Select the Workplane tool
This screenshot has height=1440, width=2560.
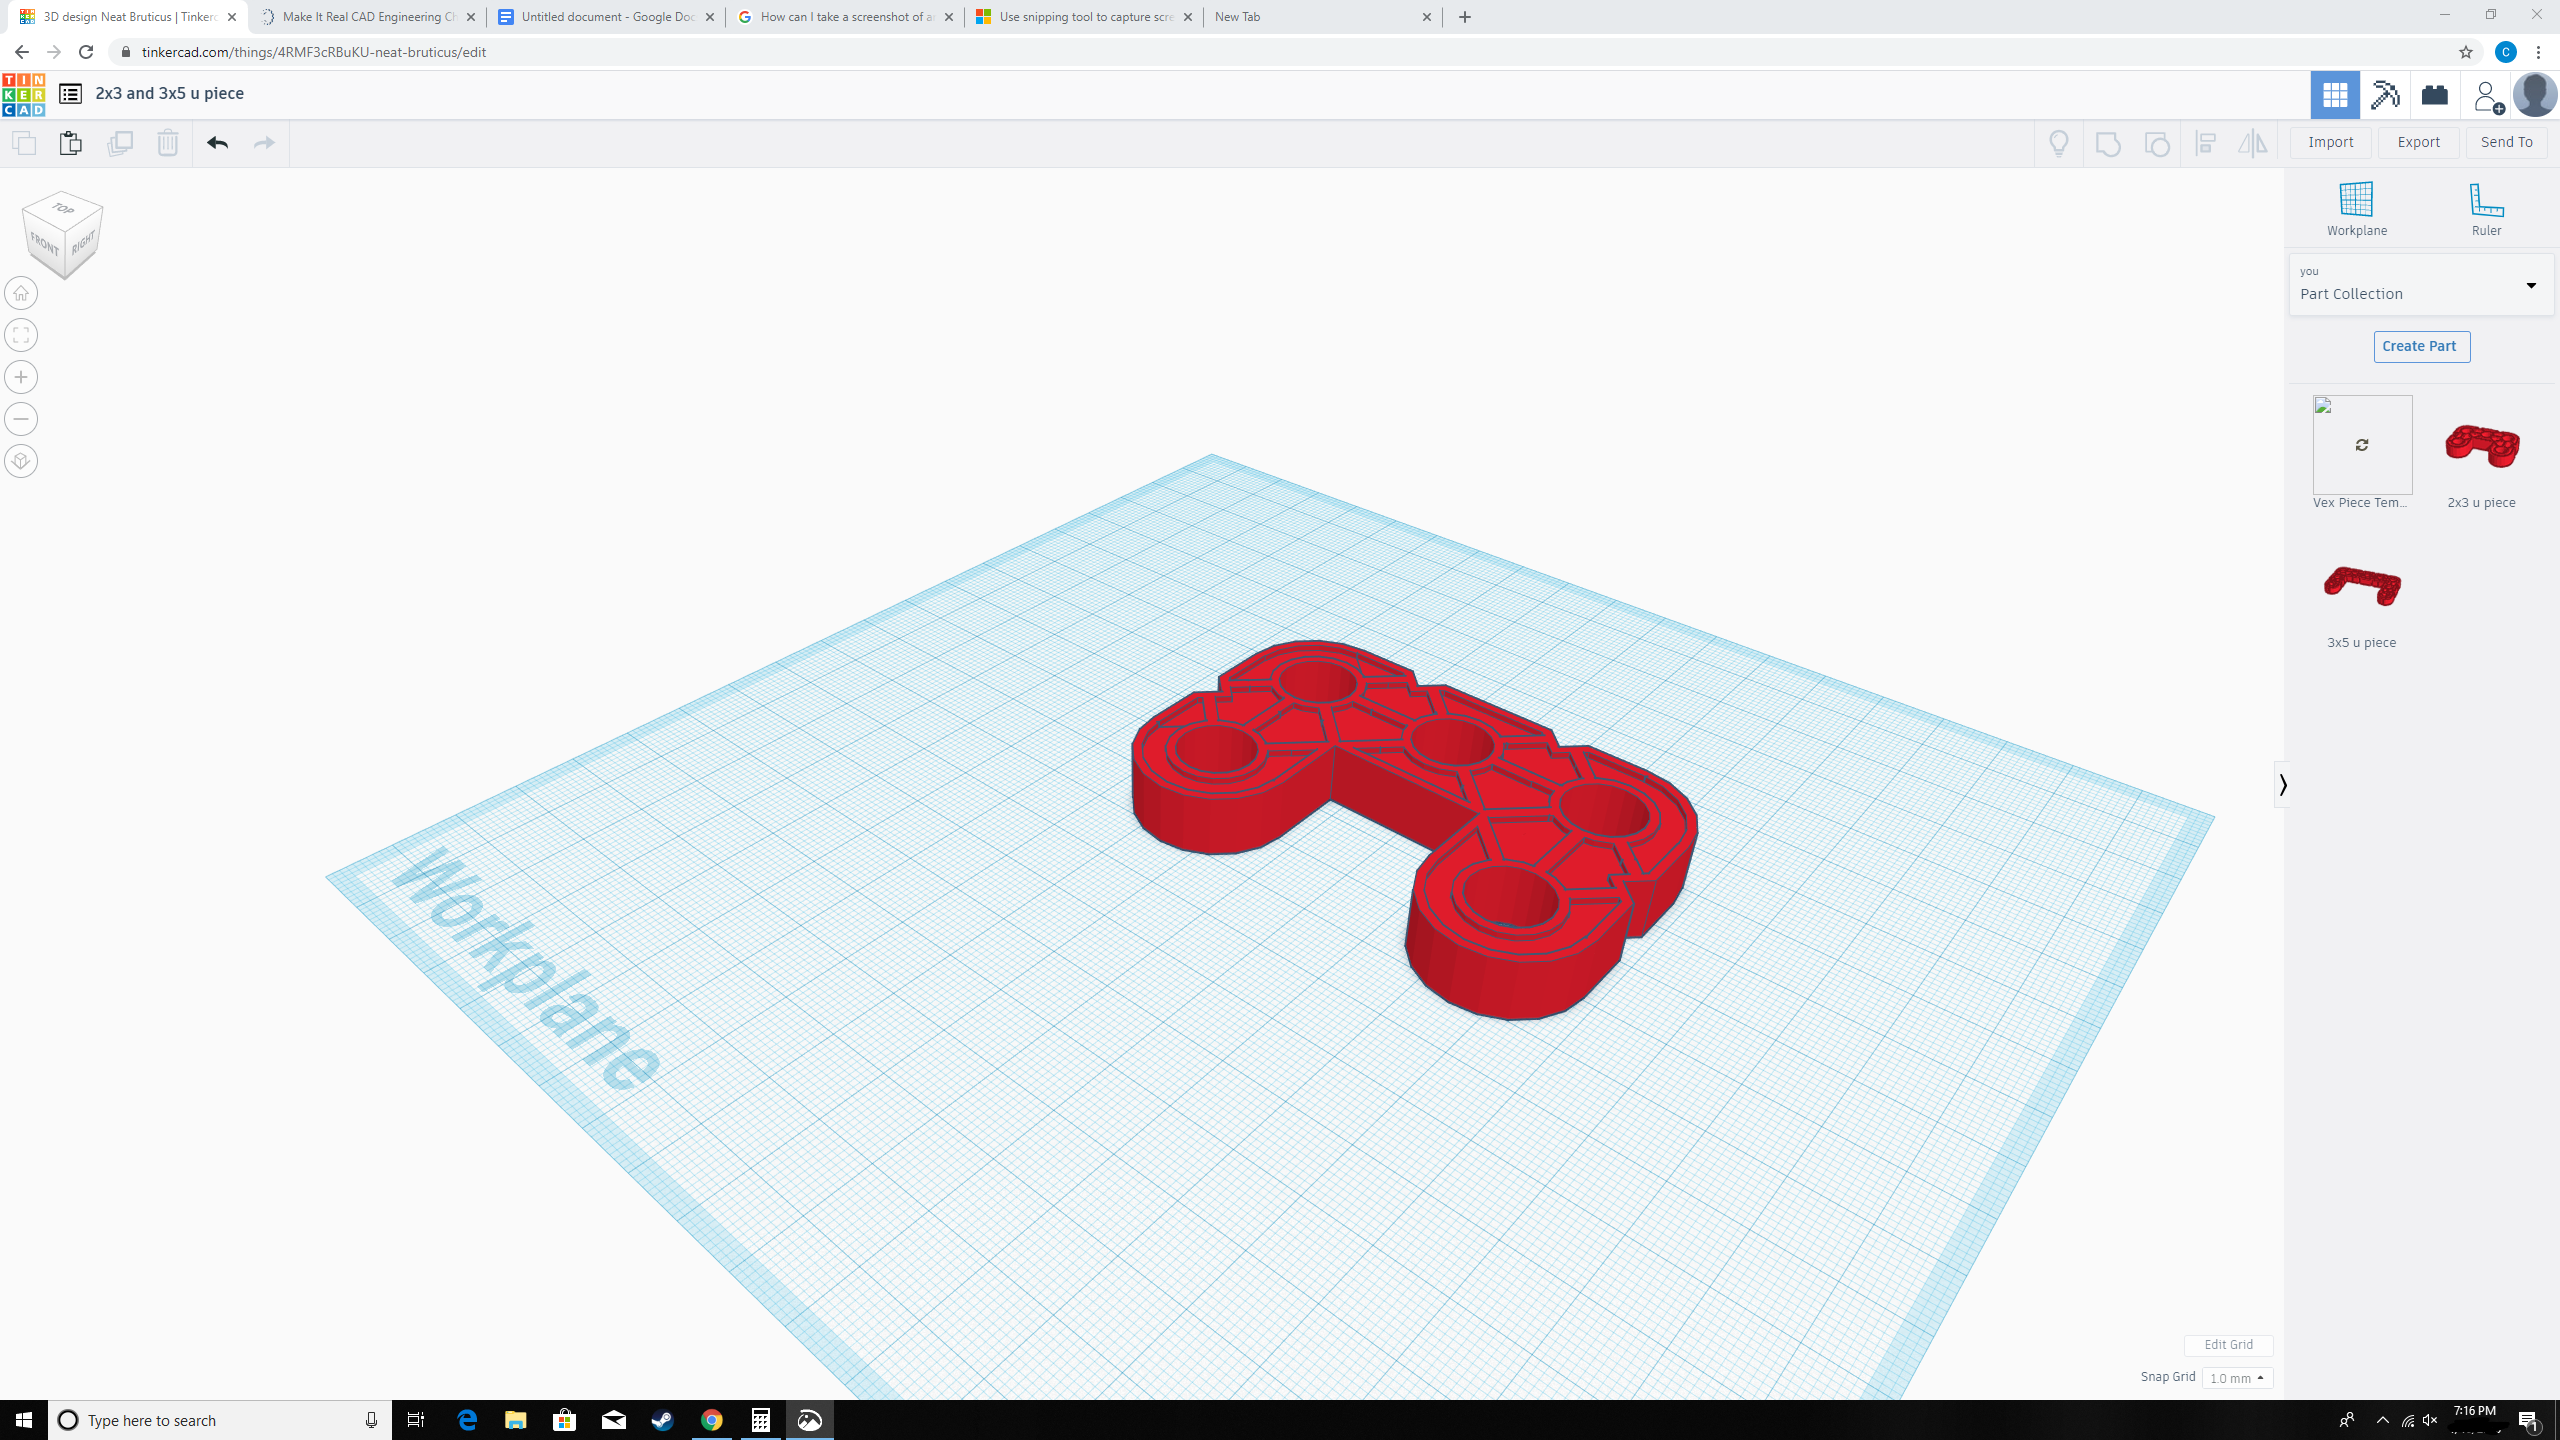[2357, 209]
